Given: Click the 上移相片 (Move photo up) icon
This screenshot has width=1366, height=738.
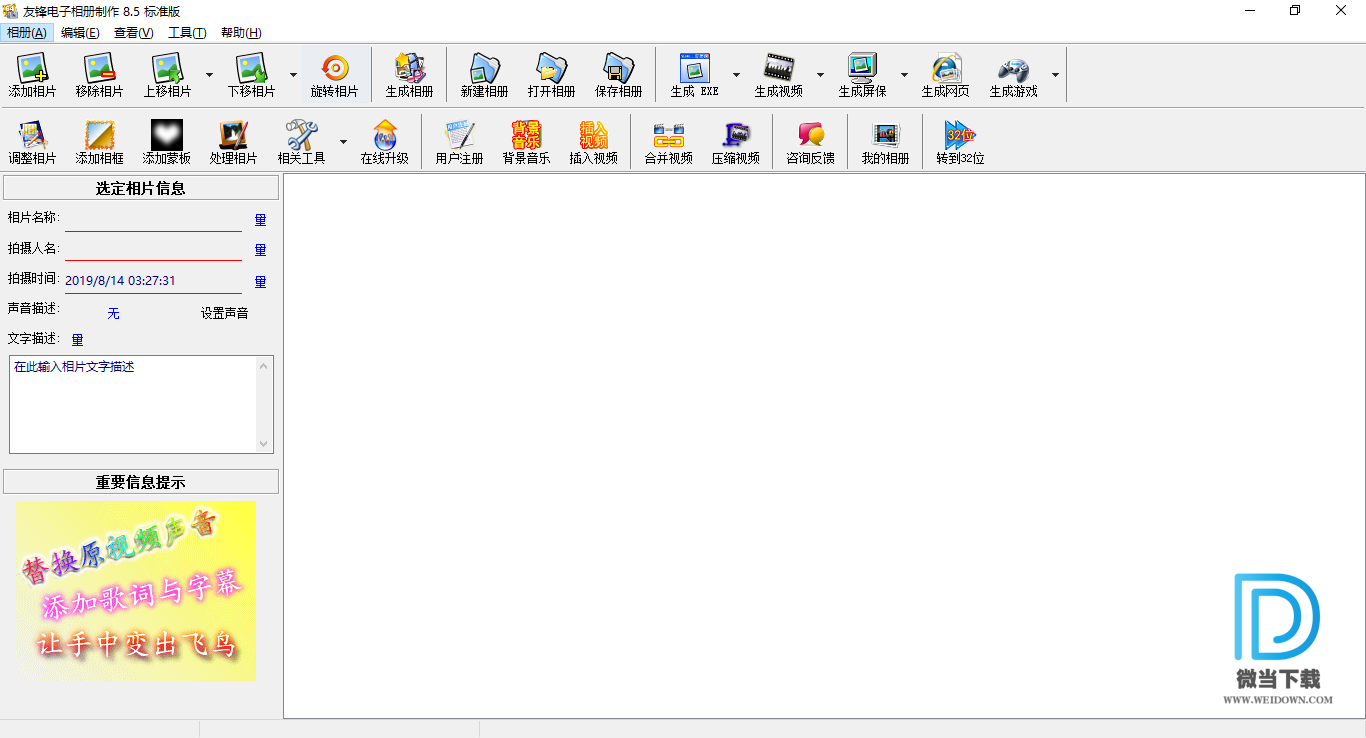Looking at the screenshot, I should coord(167,75).
